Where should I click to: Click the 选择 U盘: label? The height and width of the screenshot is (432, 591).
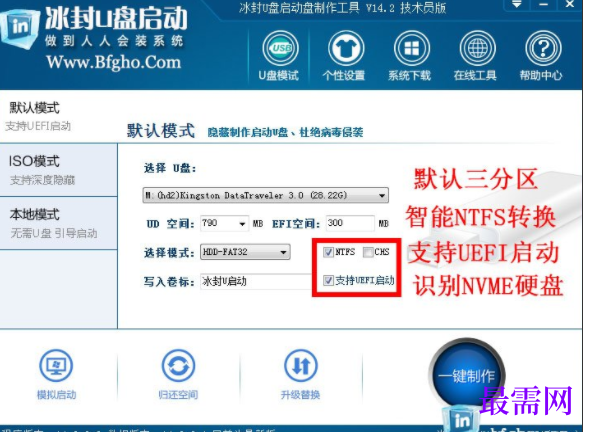pos(170,168)
